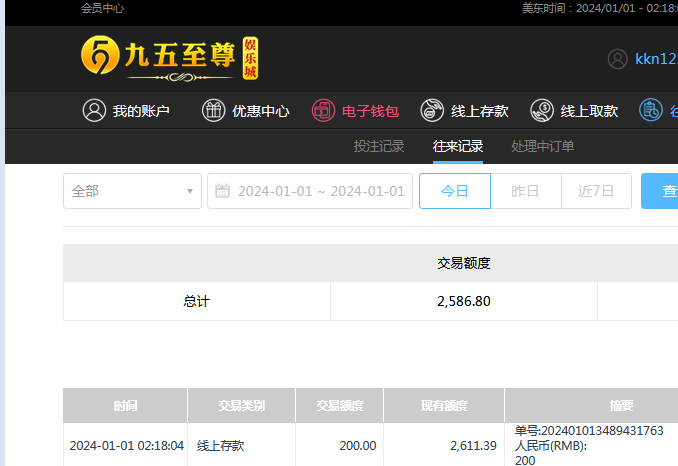The image size is (678, 466).
Task: Click the 我的账户 person icon
Action: 94,111
